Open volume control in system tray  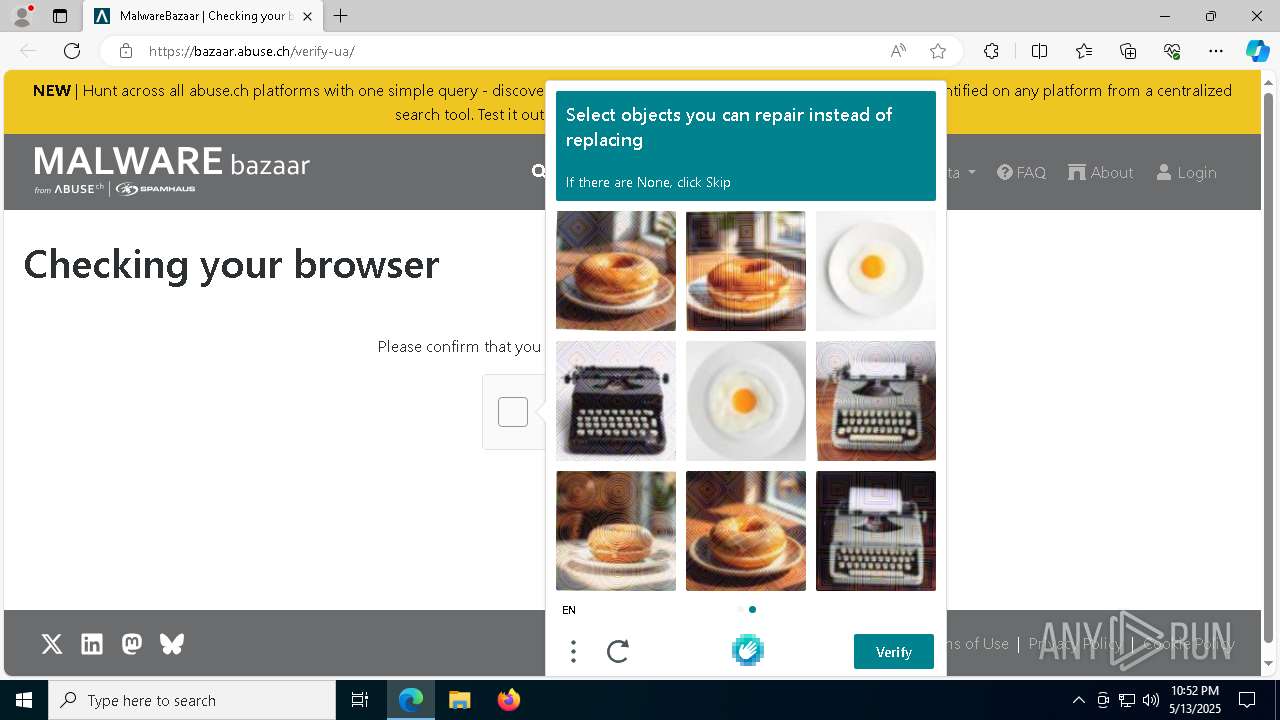click(1150, 700)
